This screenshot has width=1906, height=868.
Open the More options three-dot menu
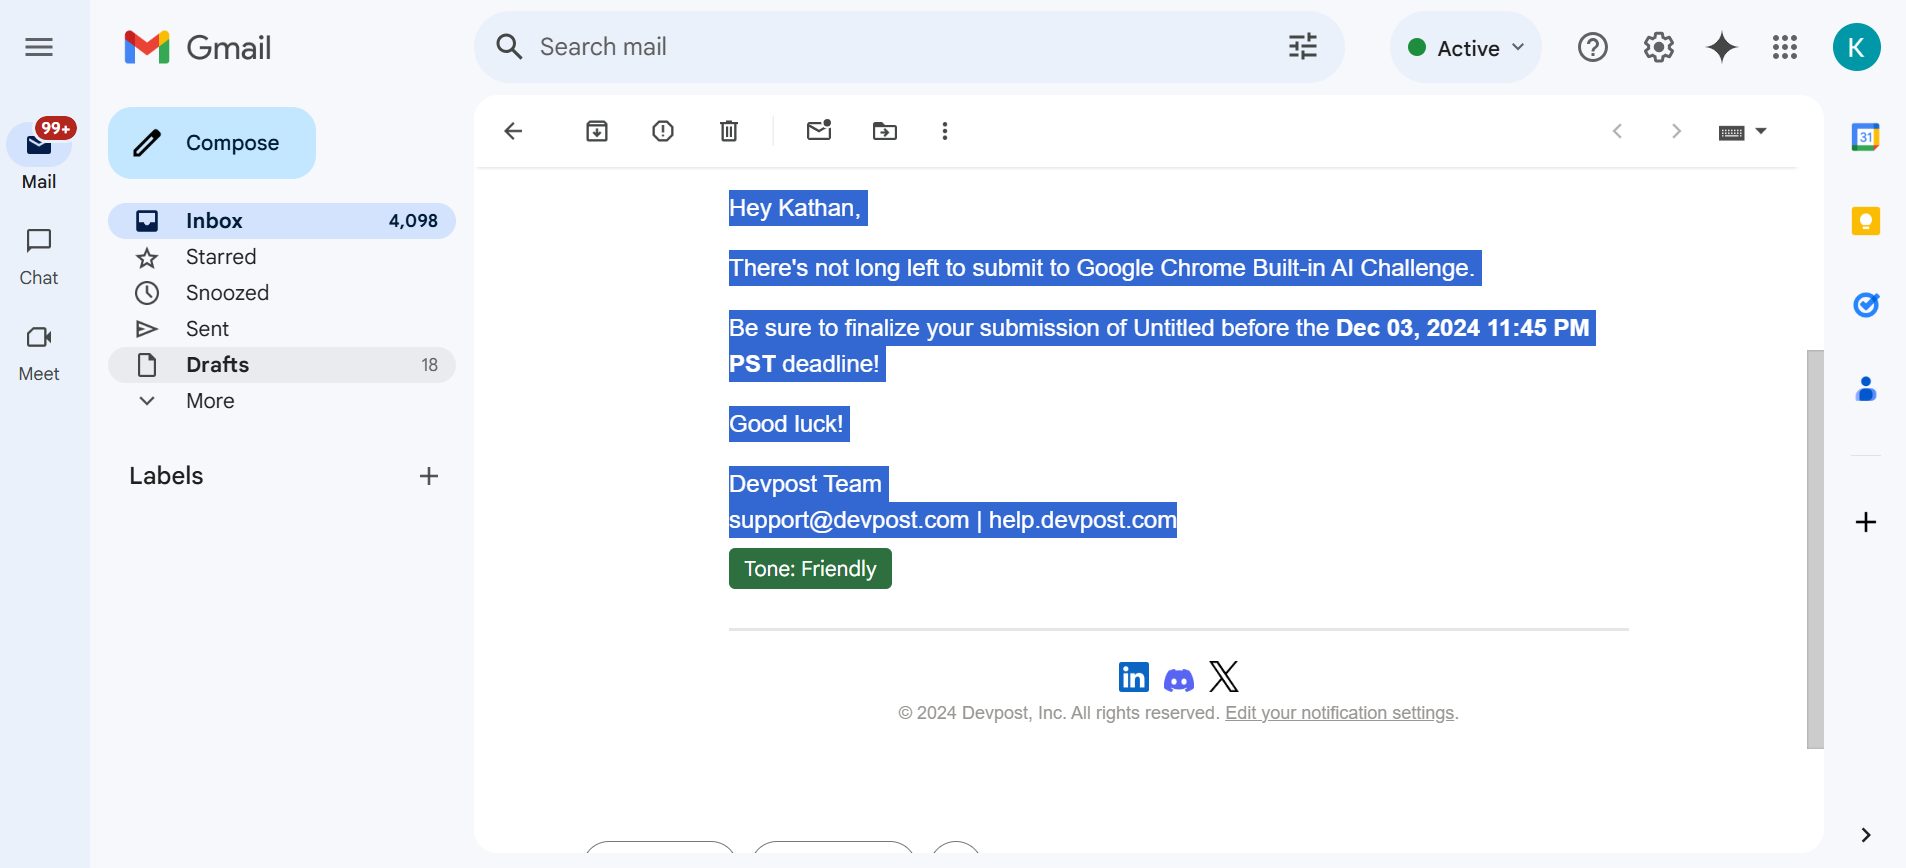(x=945, y=131)
